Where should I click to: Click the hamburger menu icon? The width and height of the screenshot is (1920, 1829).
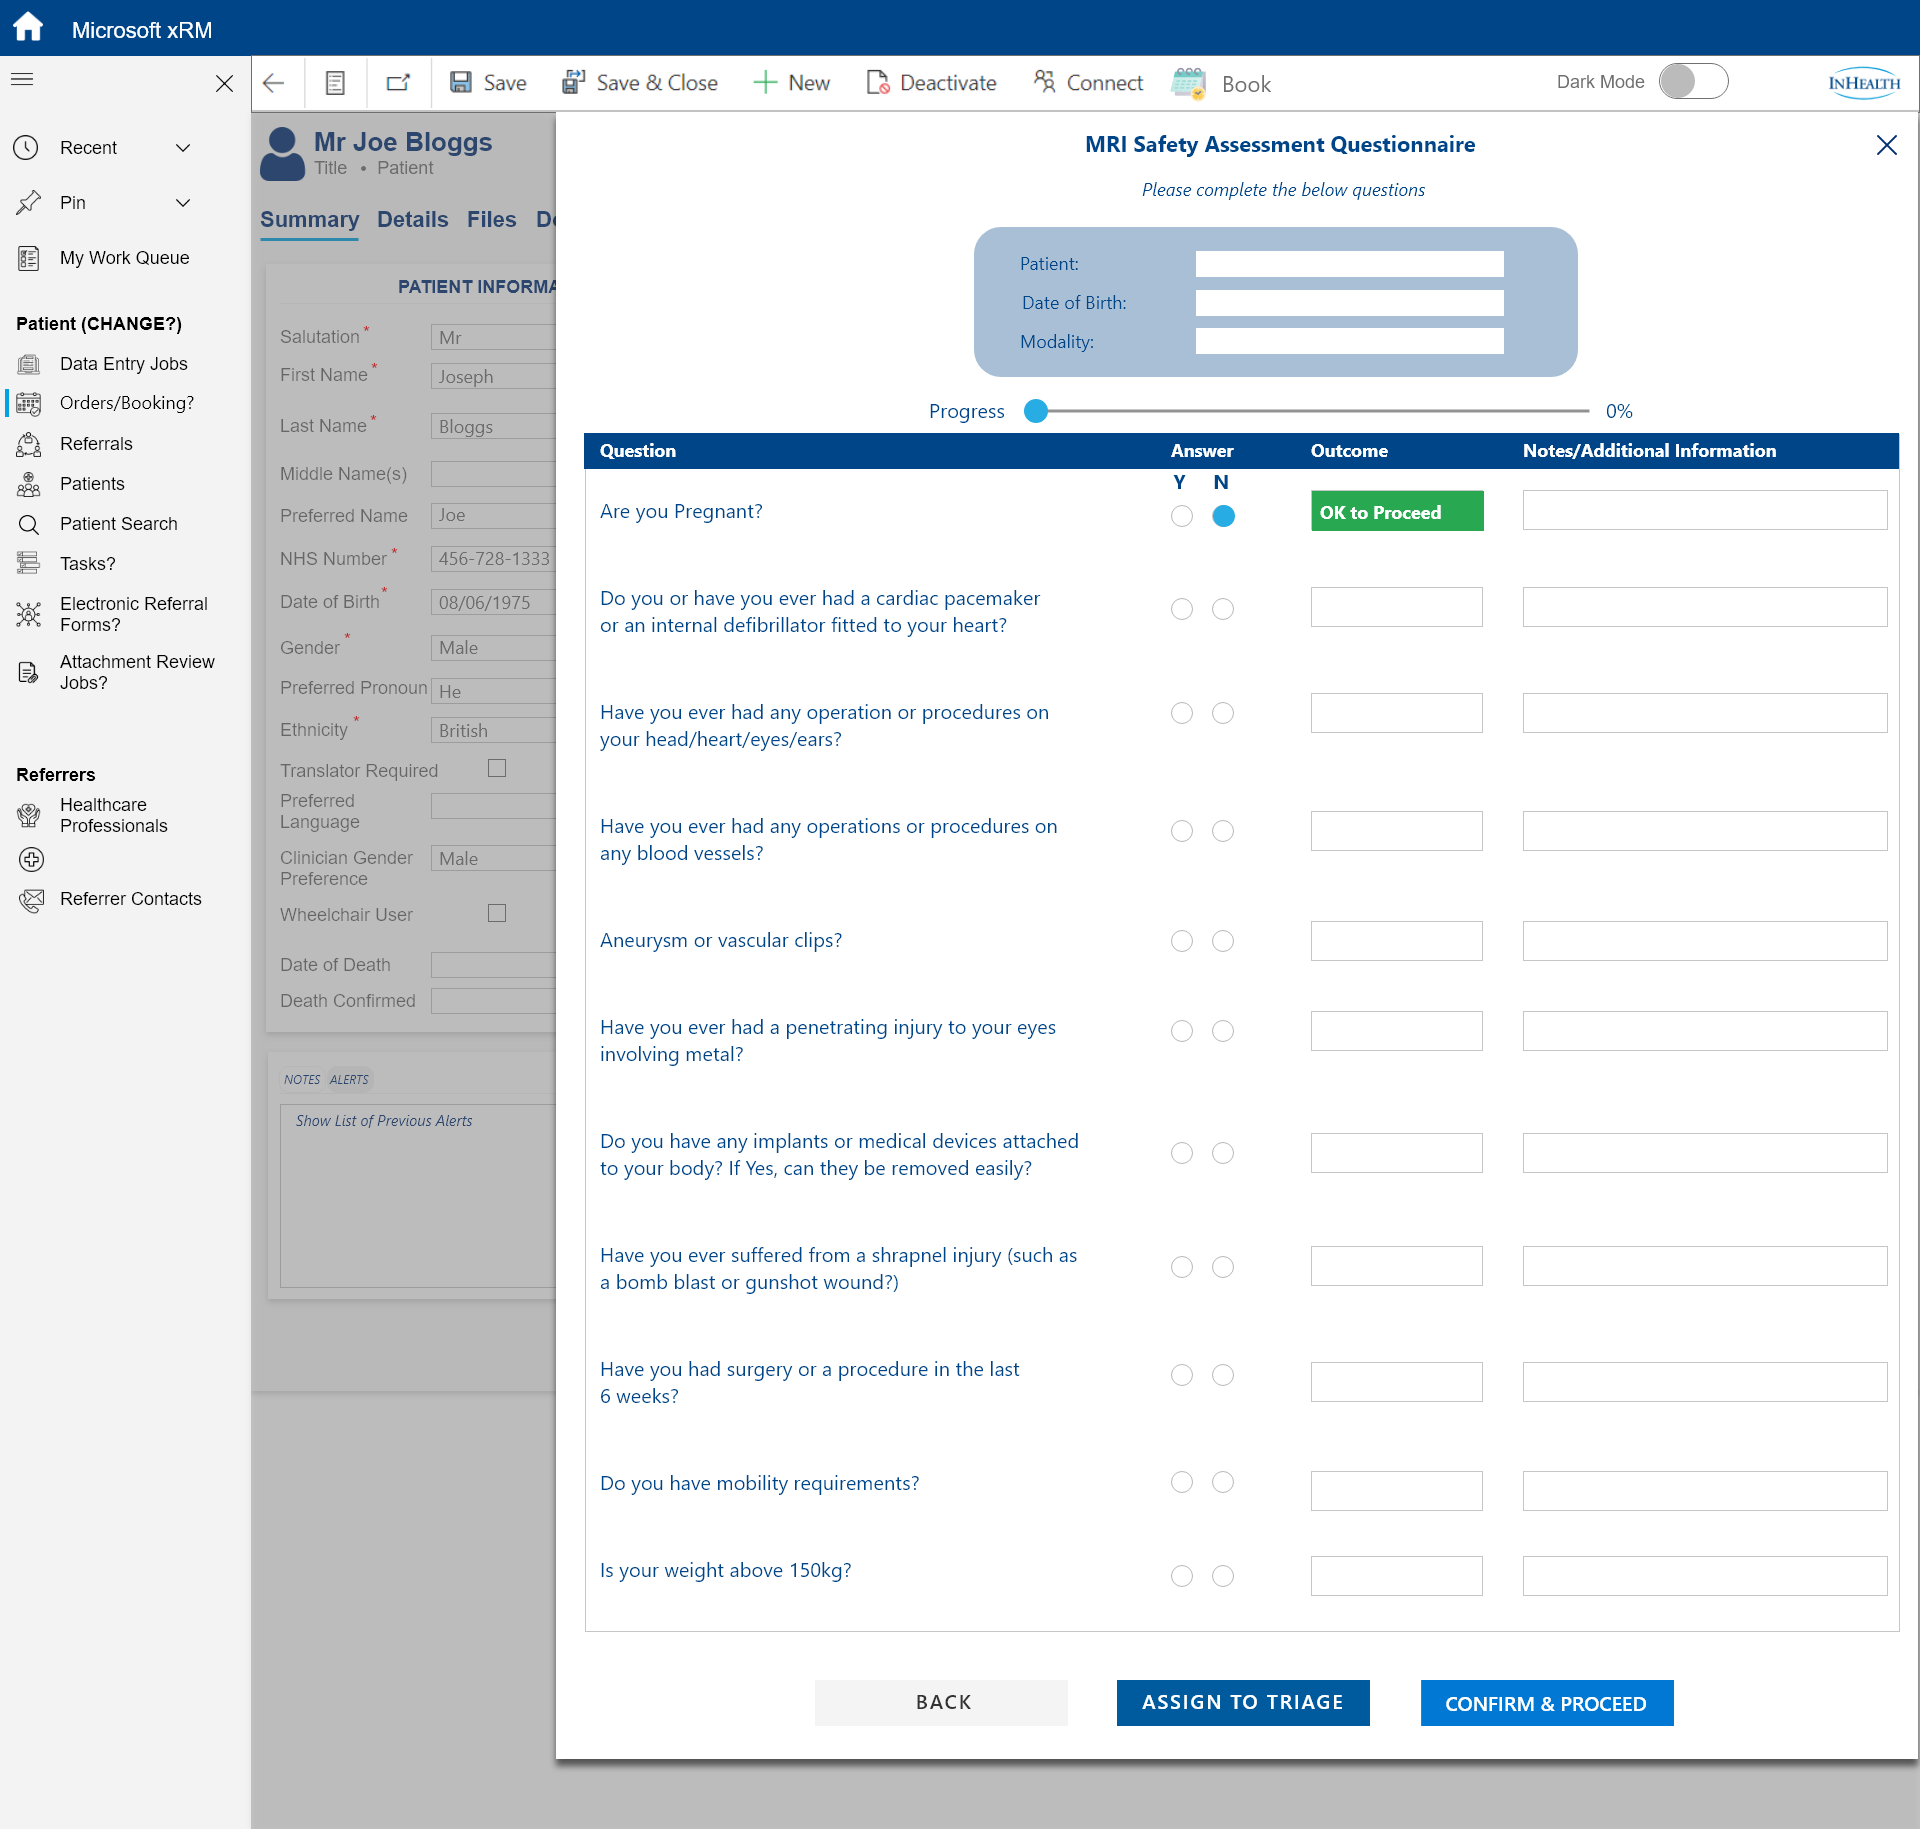tap(22, 80)
